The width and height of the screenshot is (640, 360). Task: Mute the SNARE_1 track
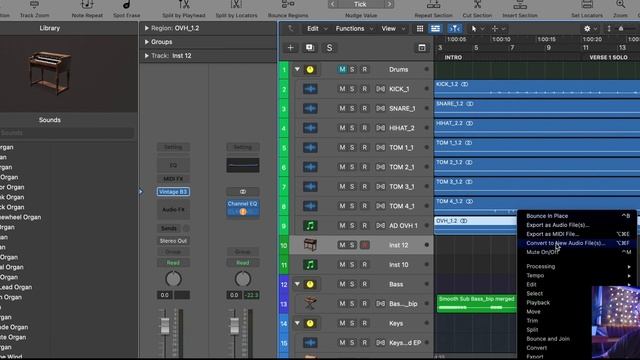pos(342,109)
